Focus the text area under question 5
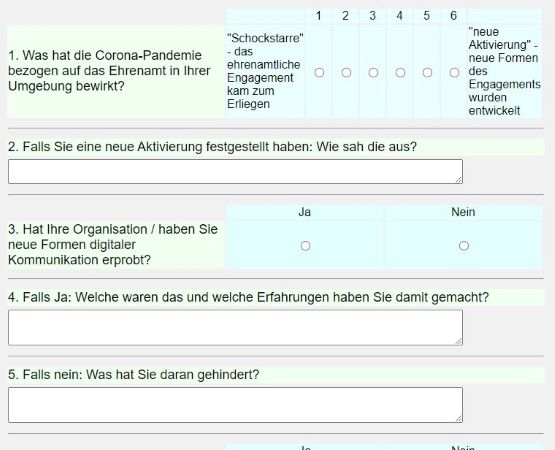This screenshot has width=555, height=450. pos(235,405)
